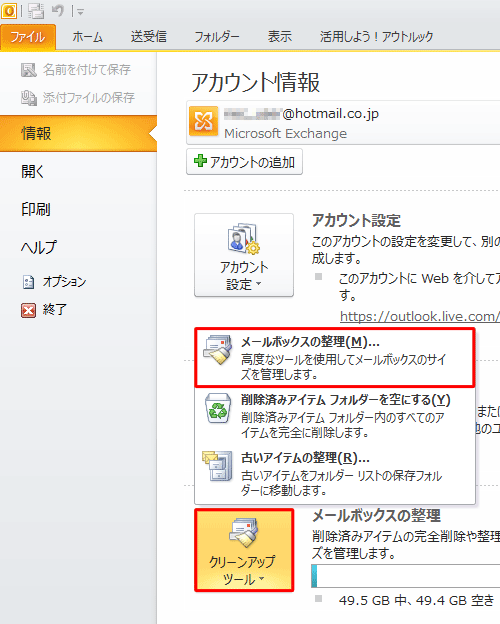Image resolution: width=500 pixels, height=624 pixels.
Task: Click the red X 終了 icon
Action: (28, 310)
